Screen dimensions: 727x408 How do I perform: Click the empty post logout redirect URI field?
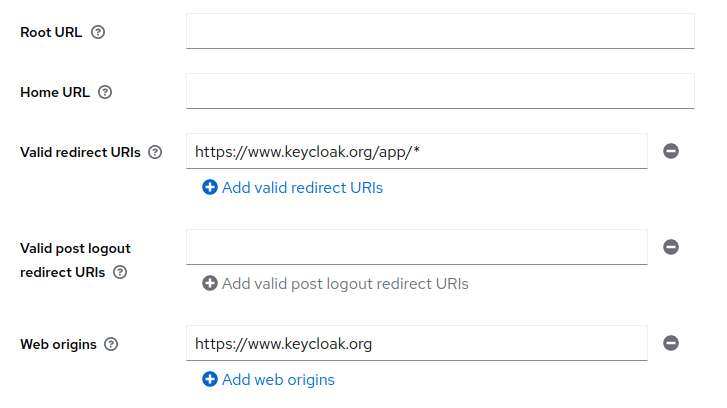coord(416,247)
